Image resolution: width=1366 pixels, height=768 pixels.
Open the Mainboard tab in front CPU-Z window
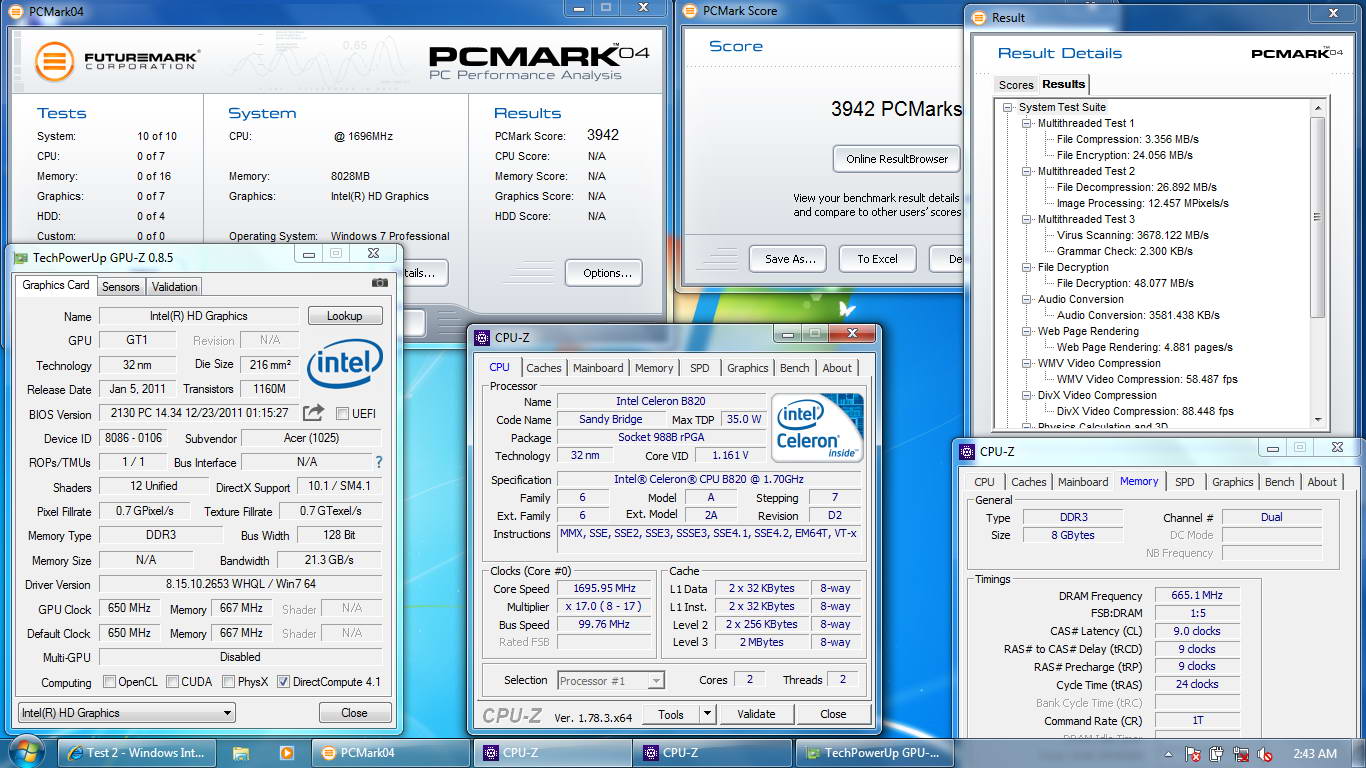tap(598, 368)
